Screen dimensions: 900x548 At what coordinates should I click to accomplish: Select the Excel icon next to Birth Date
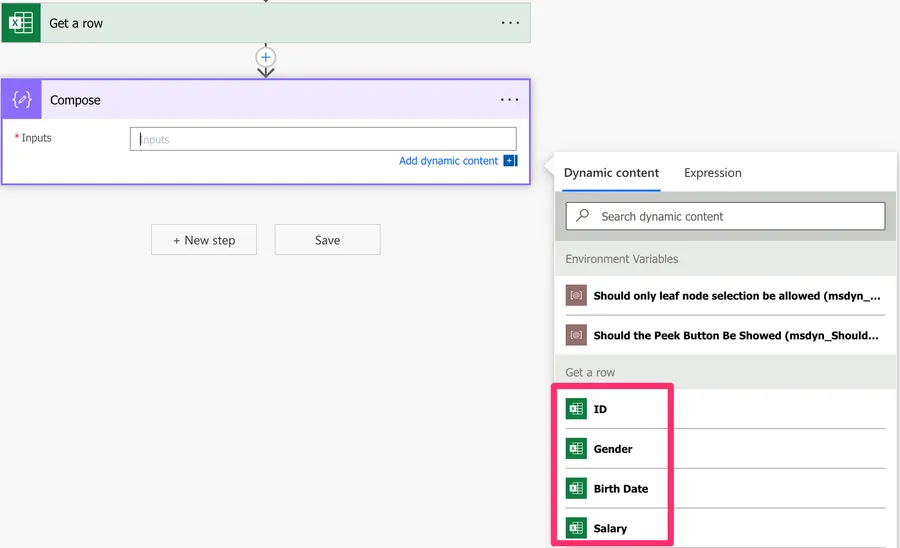click(576, 489)
